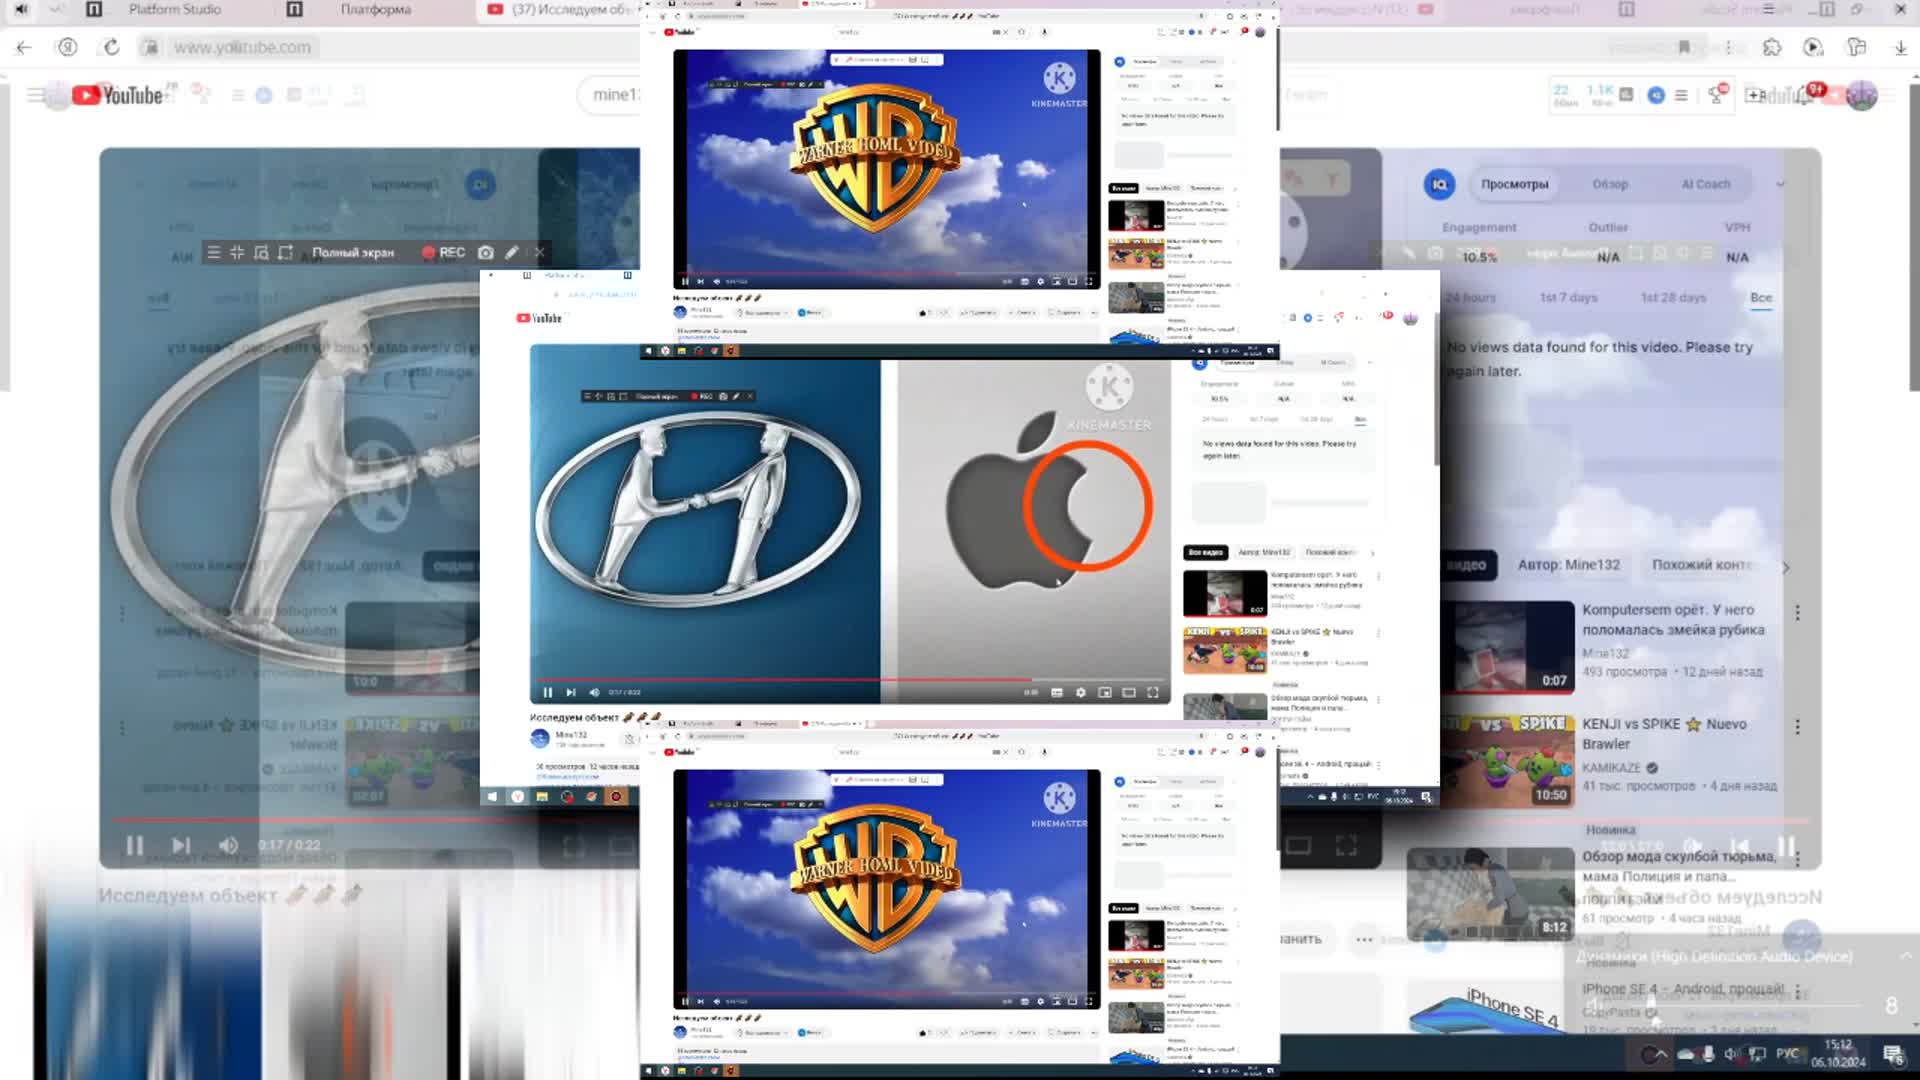Open the Обзор tab in vidIQ panel
The width and height of the screenshot is (1920, 1080).
(x=1610, y=184)
